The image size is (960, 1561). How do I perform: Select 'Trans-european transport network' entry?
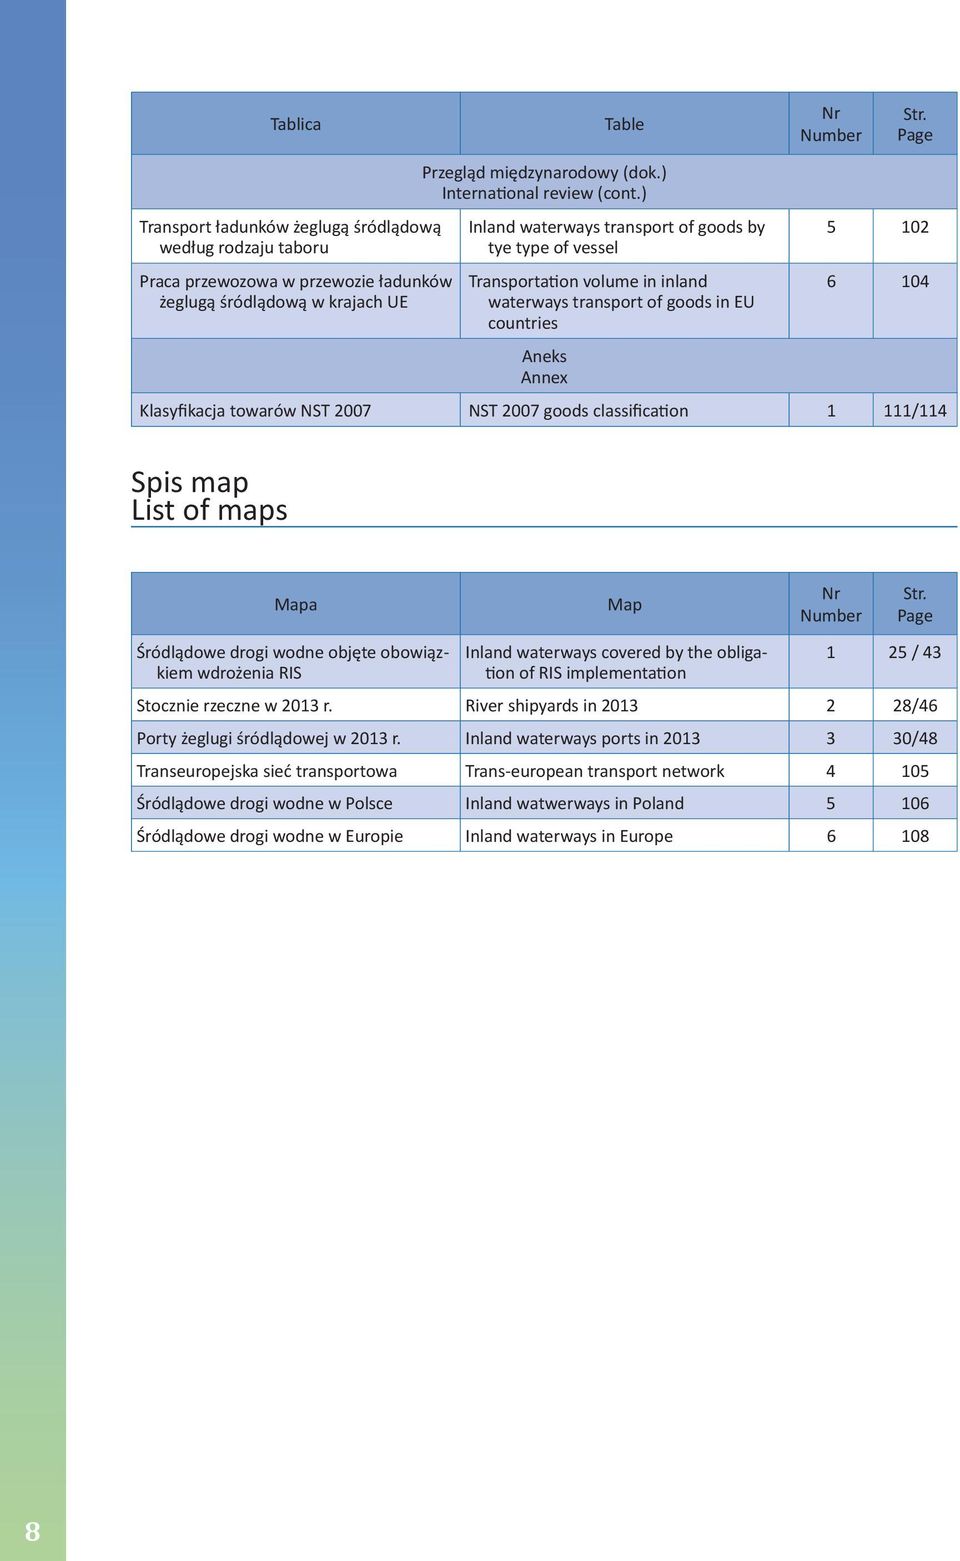(594, 771)
